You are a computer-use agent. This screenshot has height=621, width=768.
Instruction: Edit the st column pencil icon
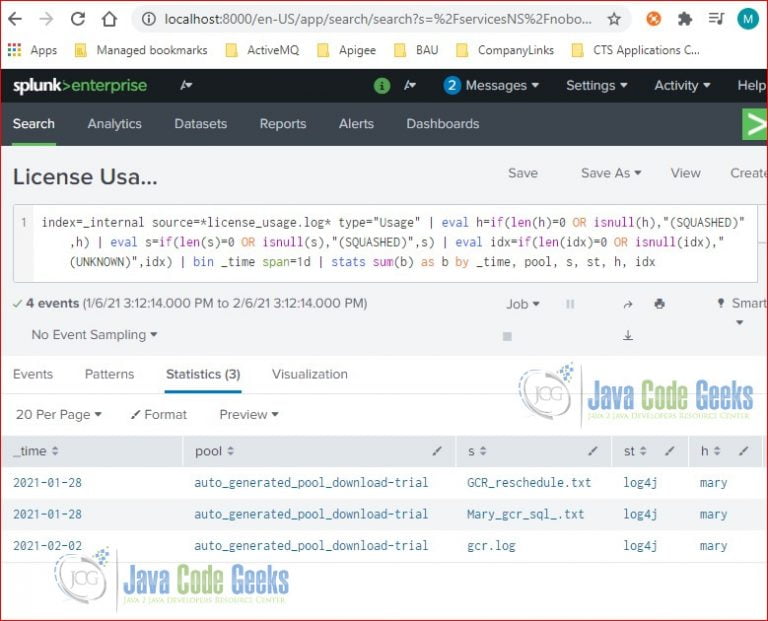(670, 451)
